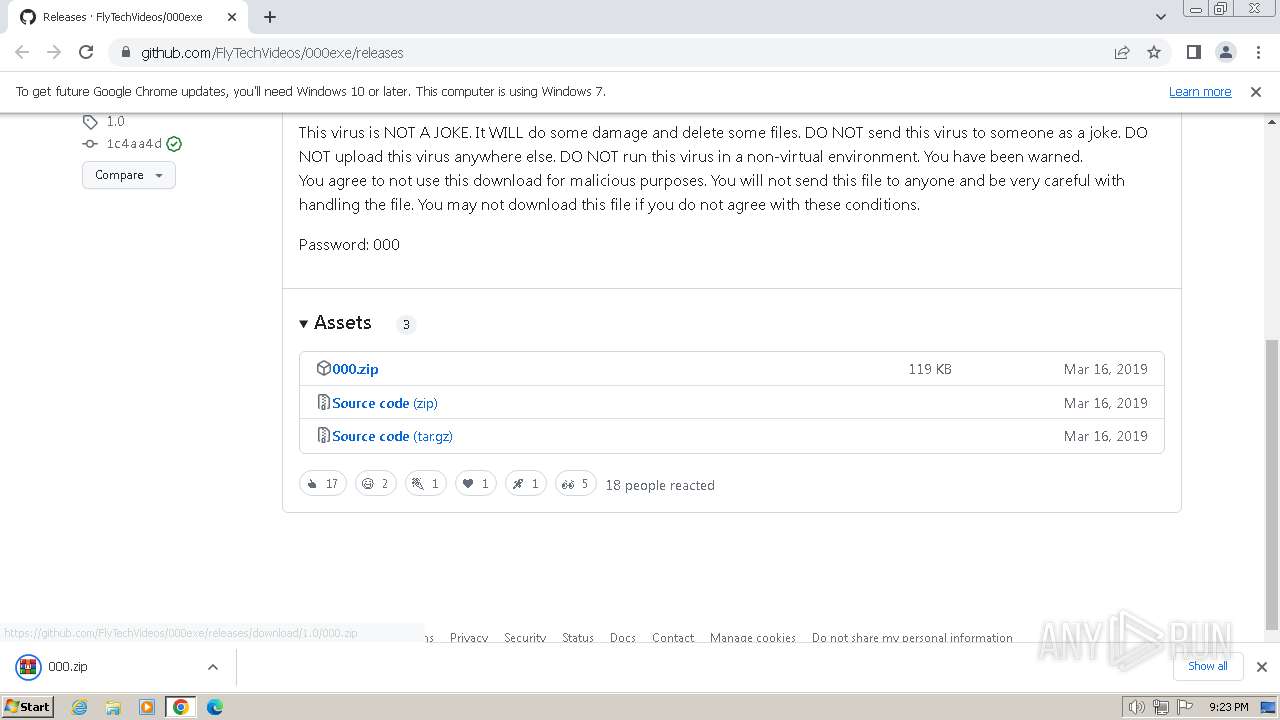Viewport: 1280px width, 720px height.
Task: Show all downloads
Action: tap(1208, 666)
